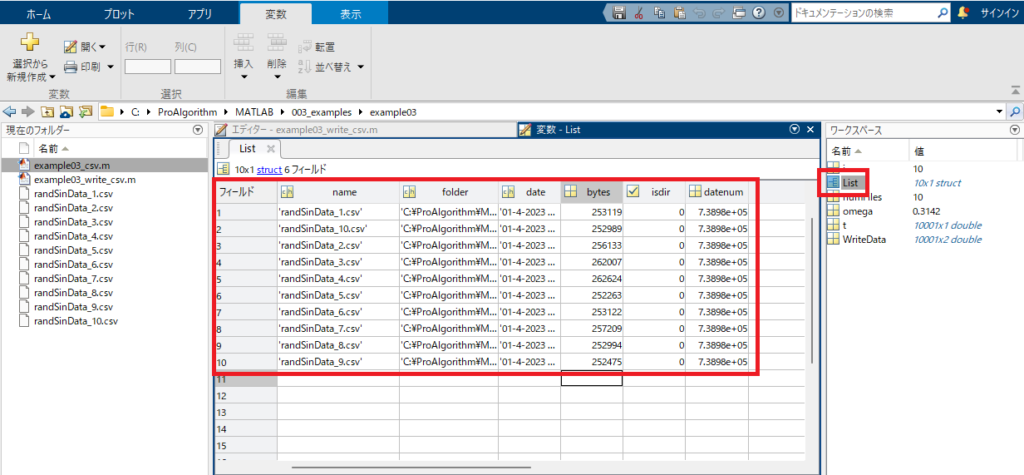
Task: Click the 転置 (transpose) icon
Action: pyautogui.click(x=304, y=47)
